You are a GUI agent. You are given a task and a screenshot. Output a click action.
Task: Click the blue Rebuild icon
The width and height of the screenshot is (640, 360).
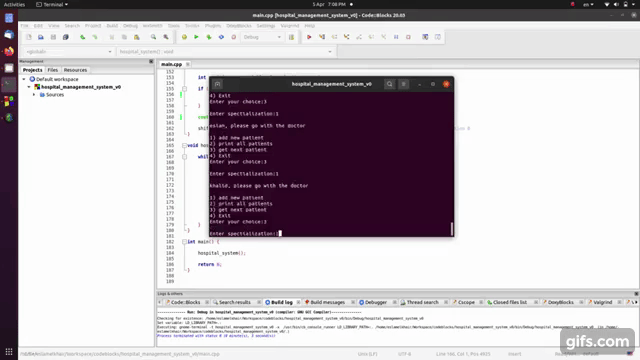221,37
